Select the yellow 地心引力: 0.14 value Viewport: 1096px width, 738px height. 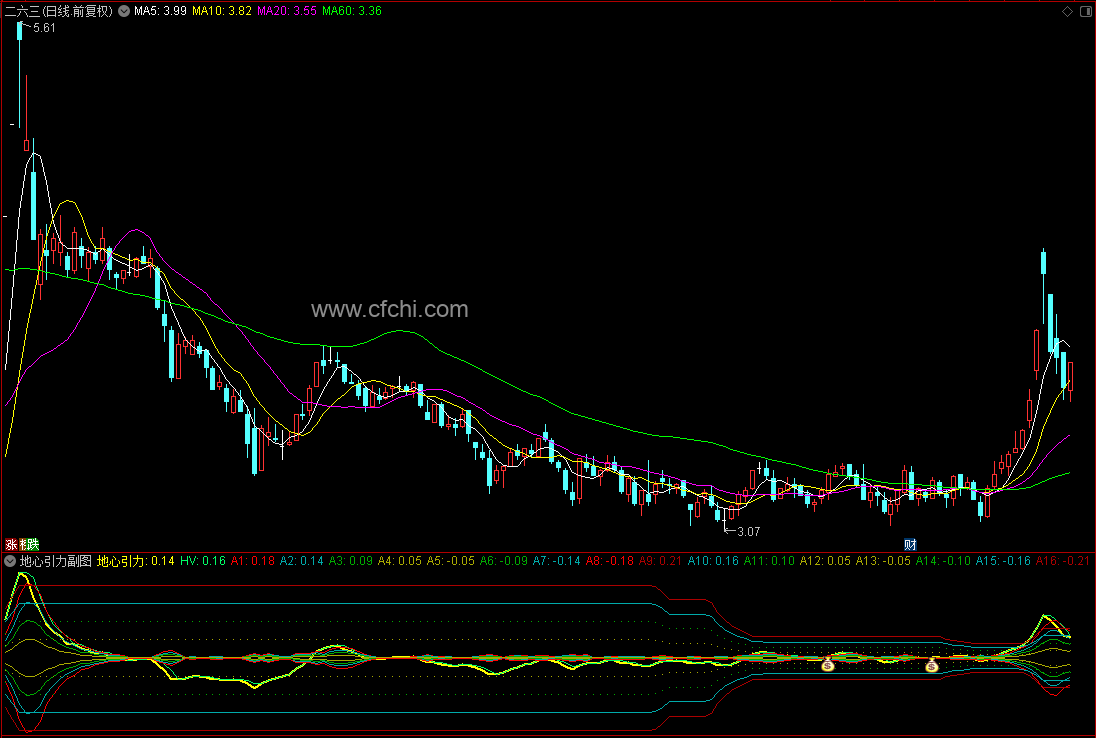pos(136,561)
